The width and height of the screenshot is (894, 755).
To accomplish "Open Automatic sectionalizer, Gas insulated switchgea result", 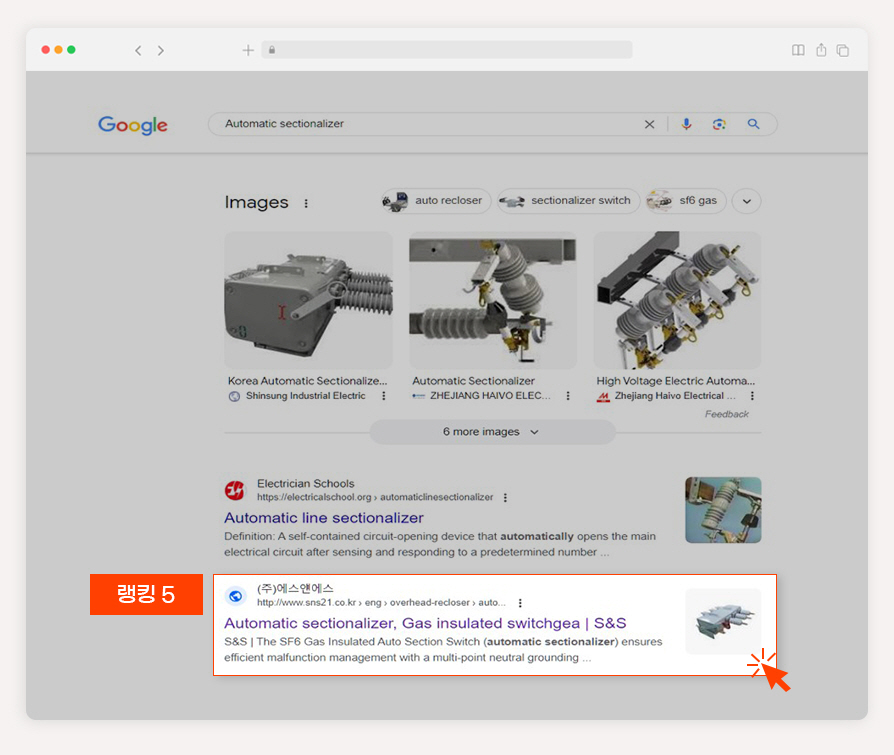I will 425,623.
